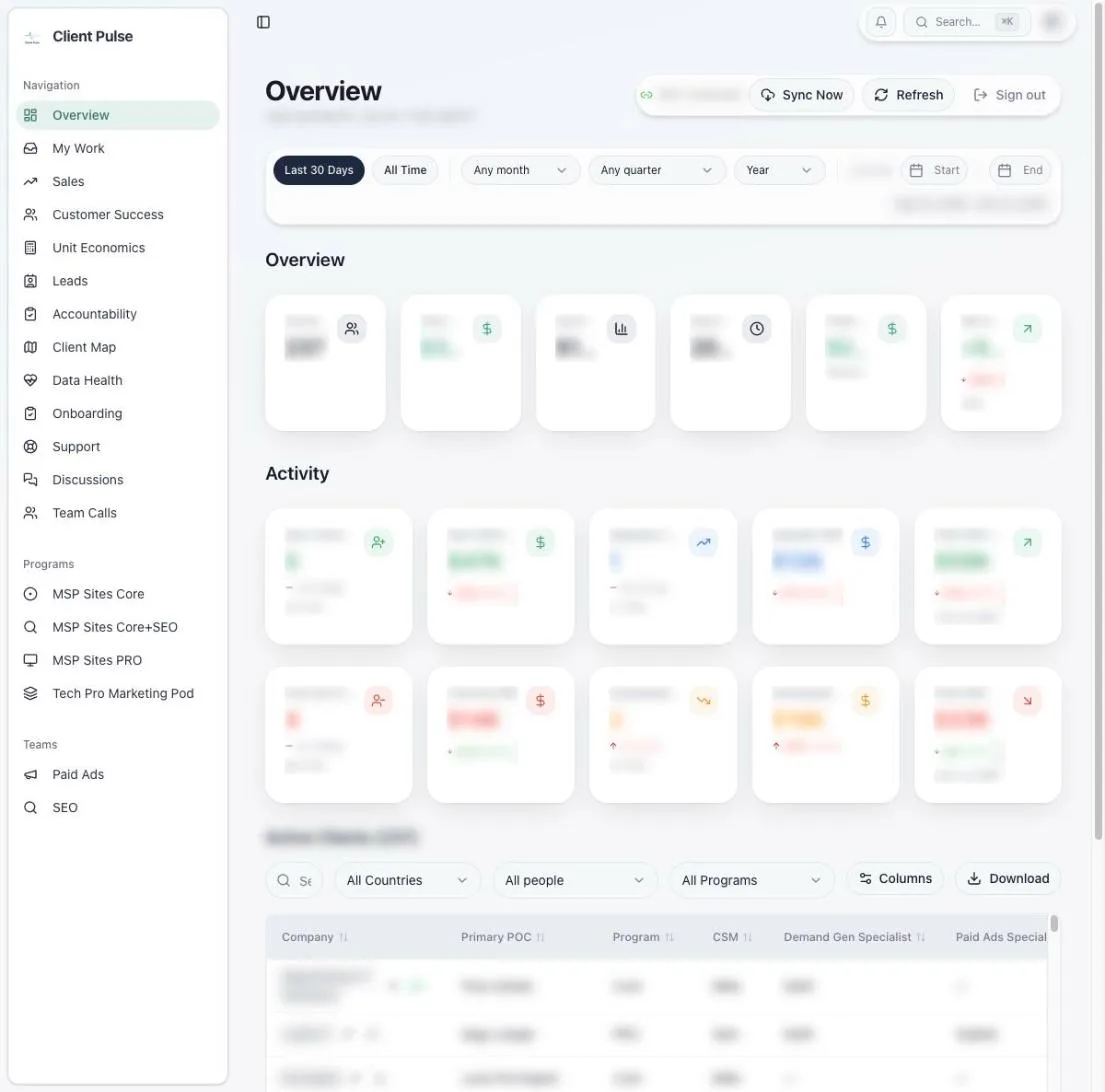This screenshot has width=1105, height=1092.
Task: Click the Paid Ads megaphone icon
Action: [30, 774]
